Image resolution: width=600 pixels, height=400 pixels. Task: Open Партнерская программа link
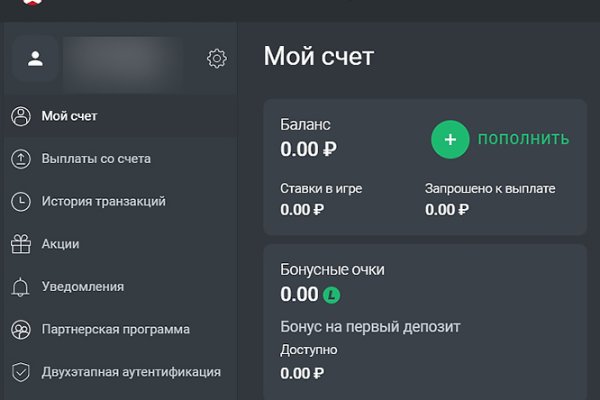coord(115,329)
